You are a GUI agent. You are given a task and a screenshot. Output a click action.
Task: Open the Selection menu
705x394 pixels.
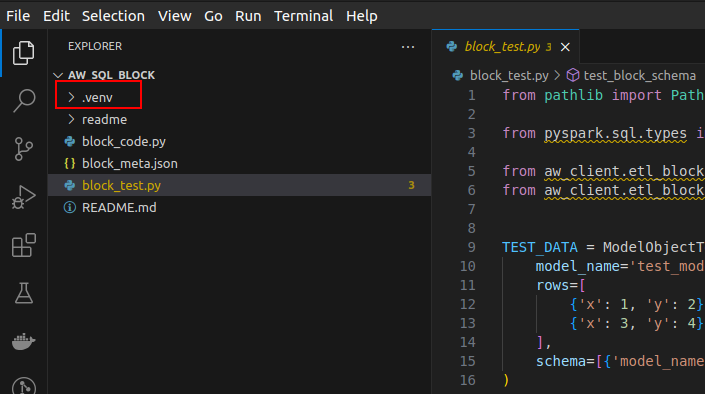pyautogui.click(x=113, y=16)
